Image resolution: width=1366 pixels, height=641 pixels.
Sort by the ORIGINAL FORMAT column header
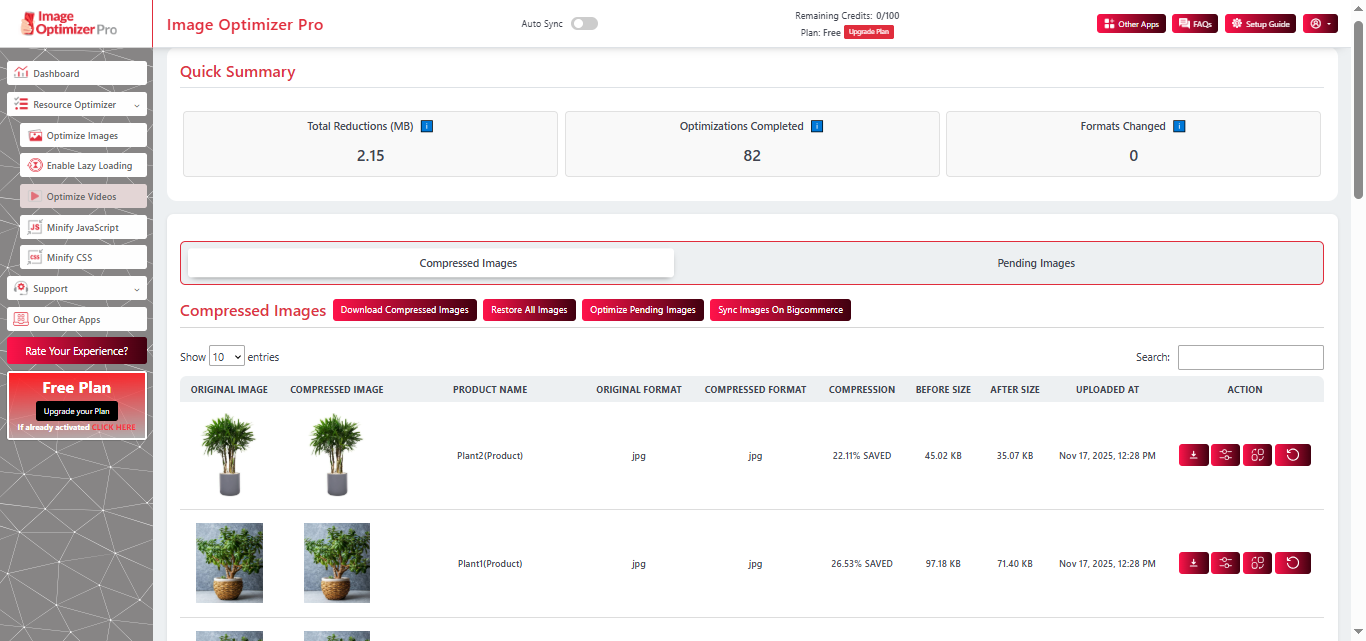point(639,390)
